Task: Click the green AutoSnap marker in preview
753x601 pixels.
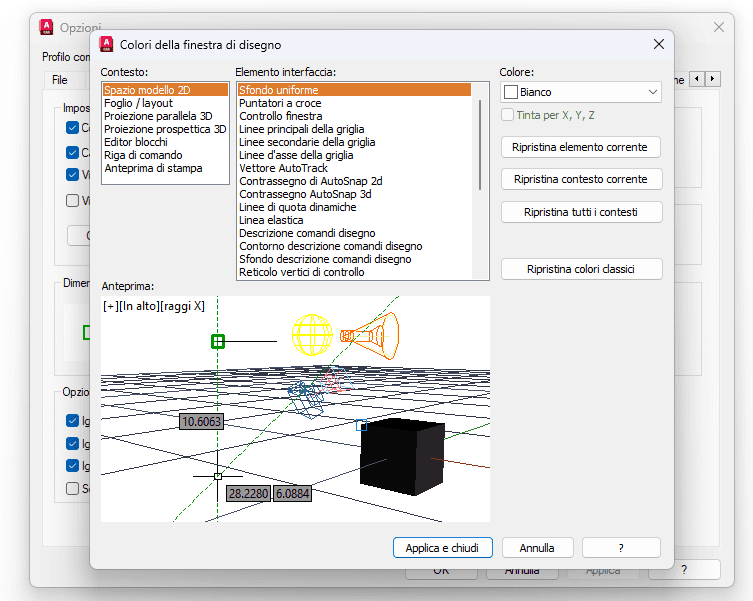Action: (x=218, y=342)
